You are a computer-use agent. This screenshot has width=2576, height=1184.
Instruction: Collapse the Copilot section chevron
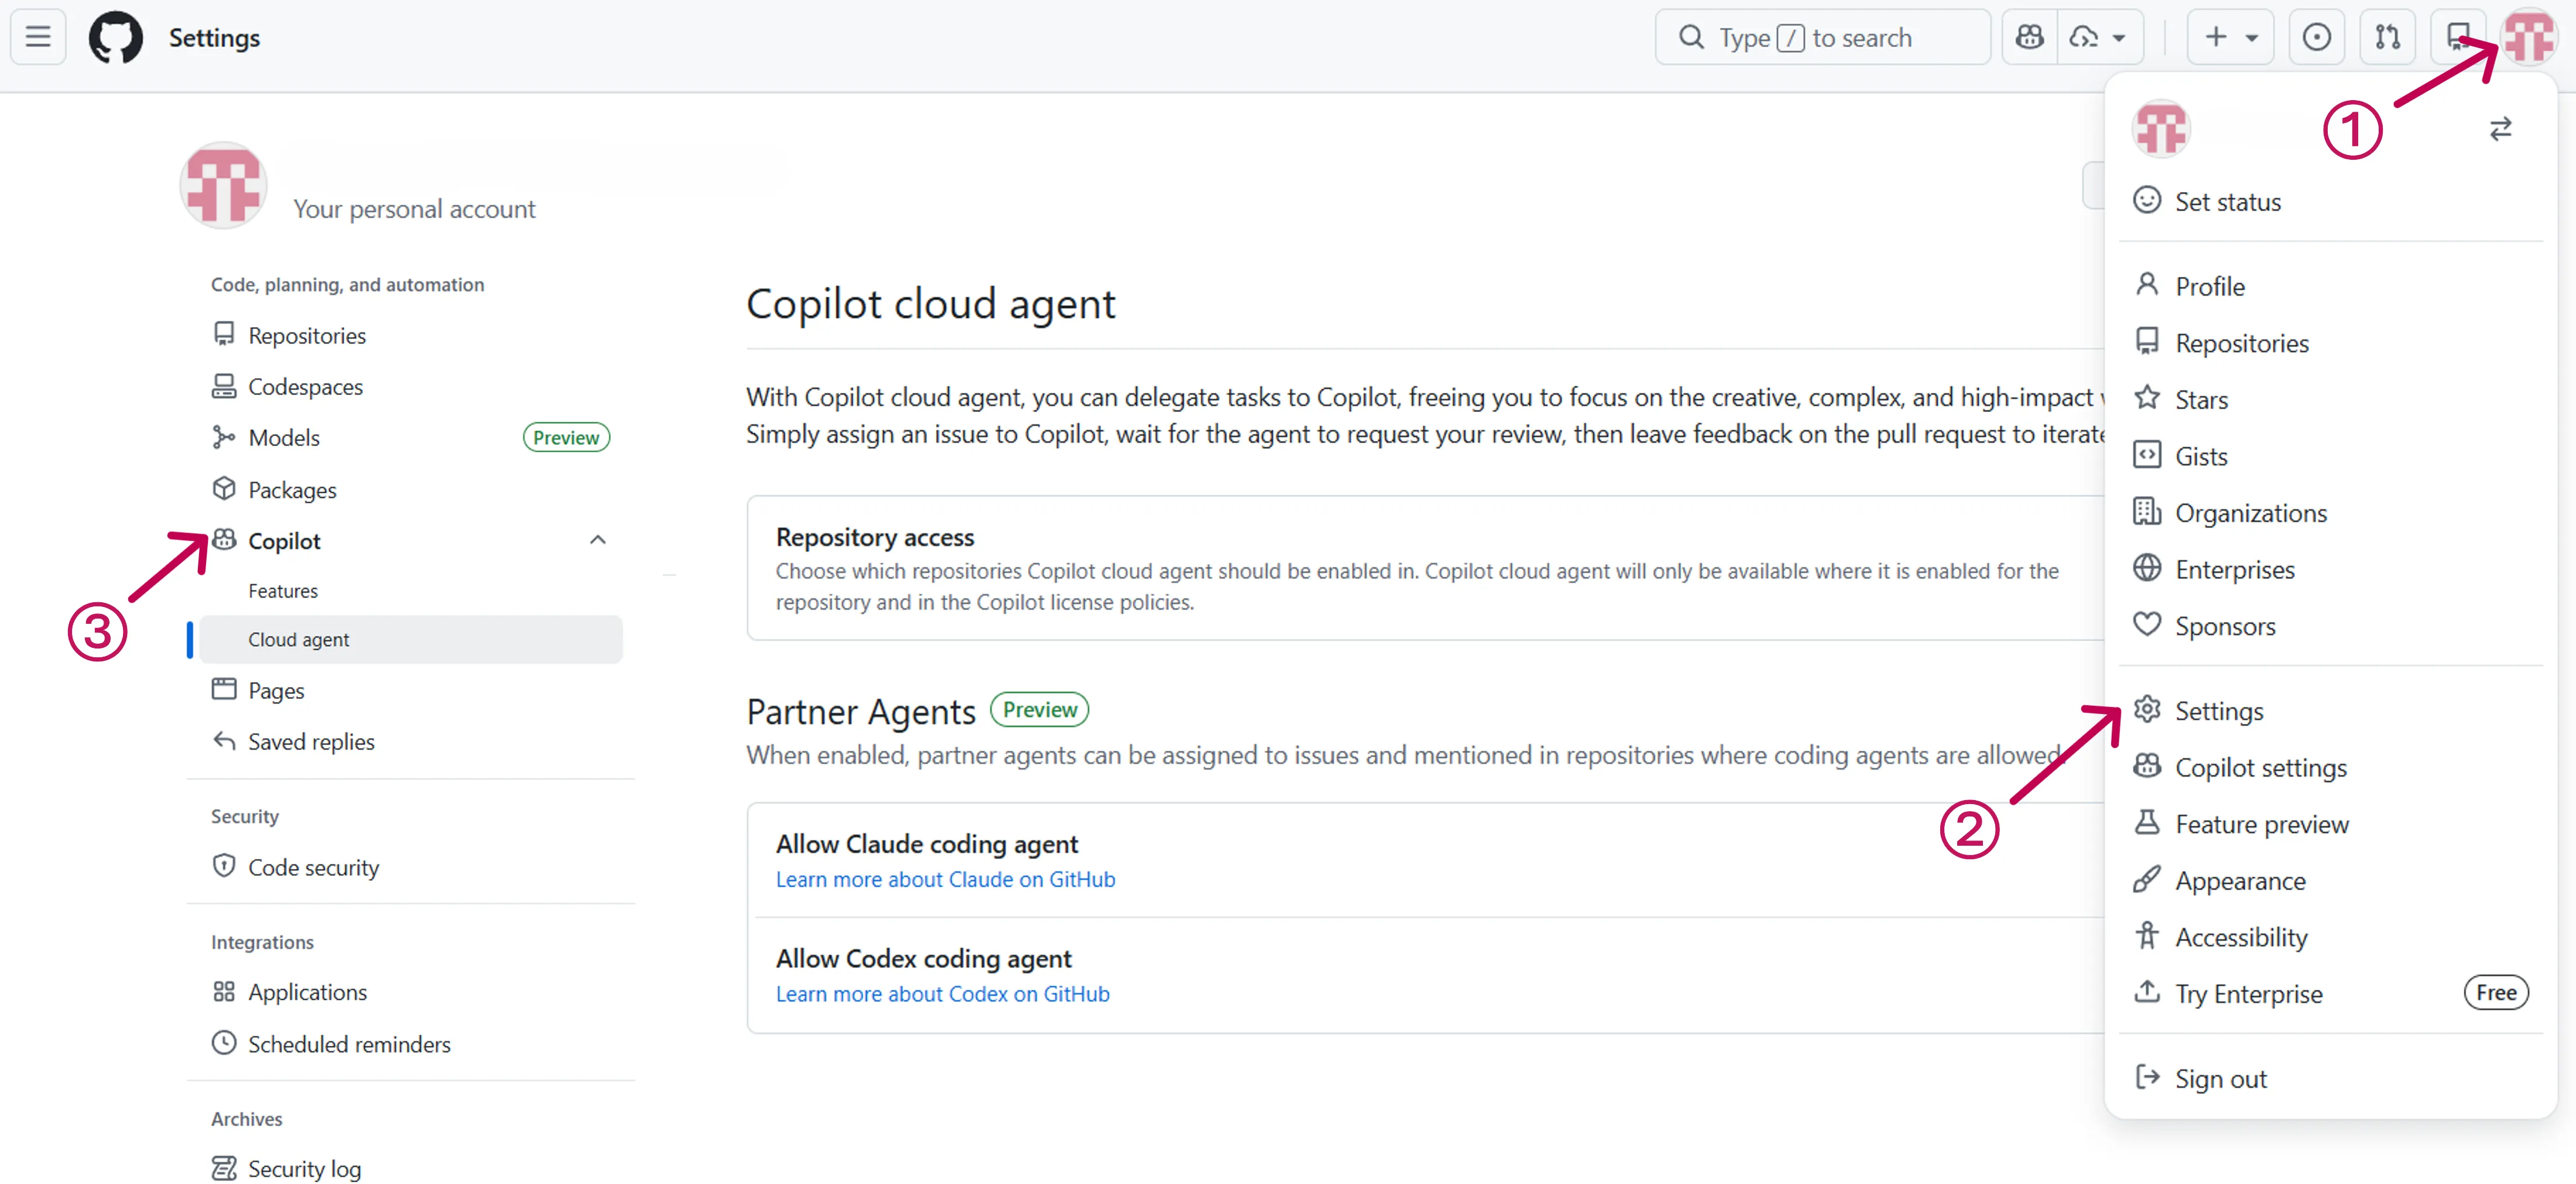coord(598,541)
